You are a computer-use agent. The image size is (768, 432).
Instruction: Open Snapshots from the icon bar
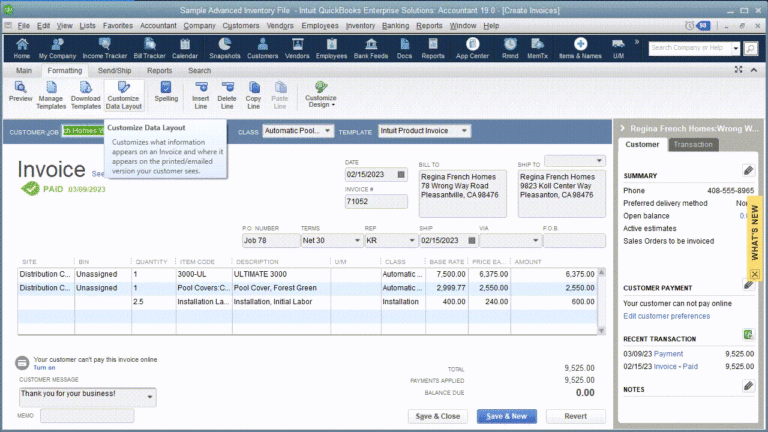click(225, 48)
